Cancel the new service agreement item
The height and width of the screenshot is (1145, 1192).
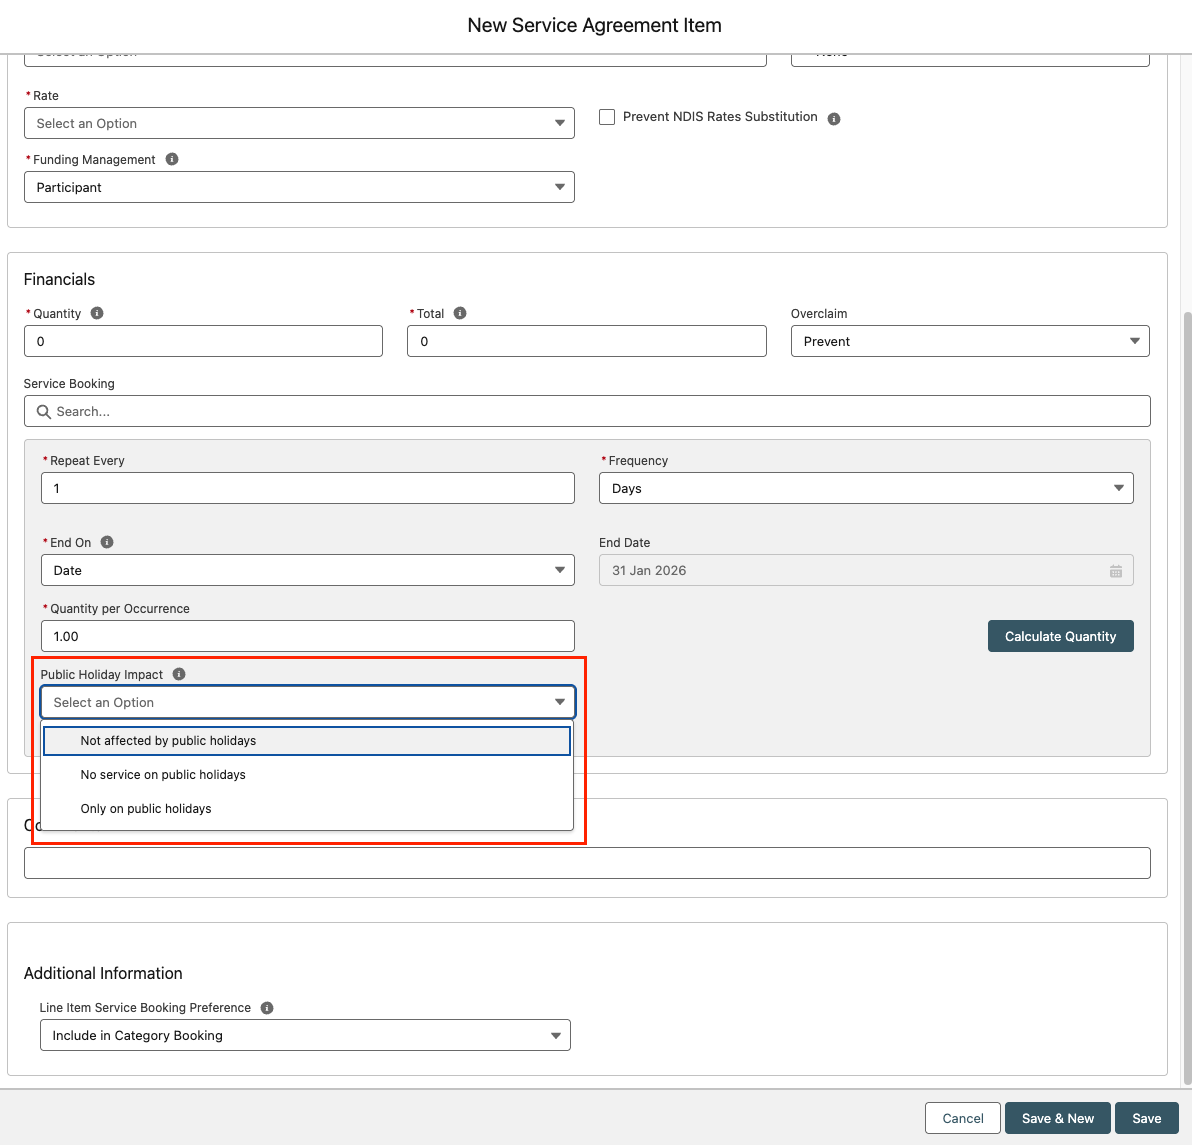(962, 1118)
